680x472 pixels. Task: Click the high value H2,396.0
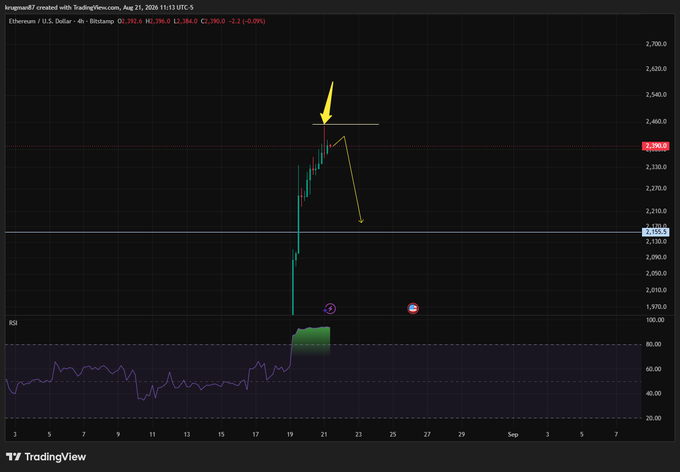tap(158, 21)
